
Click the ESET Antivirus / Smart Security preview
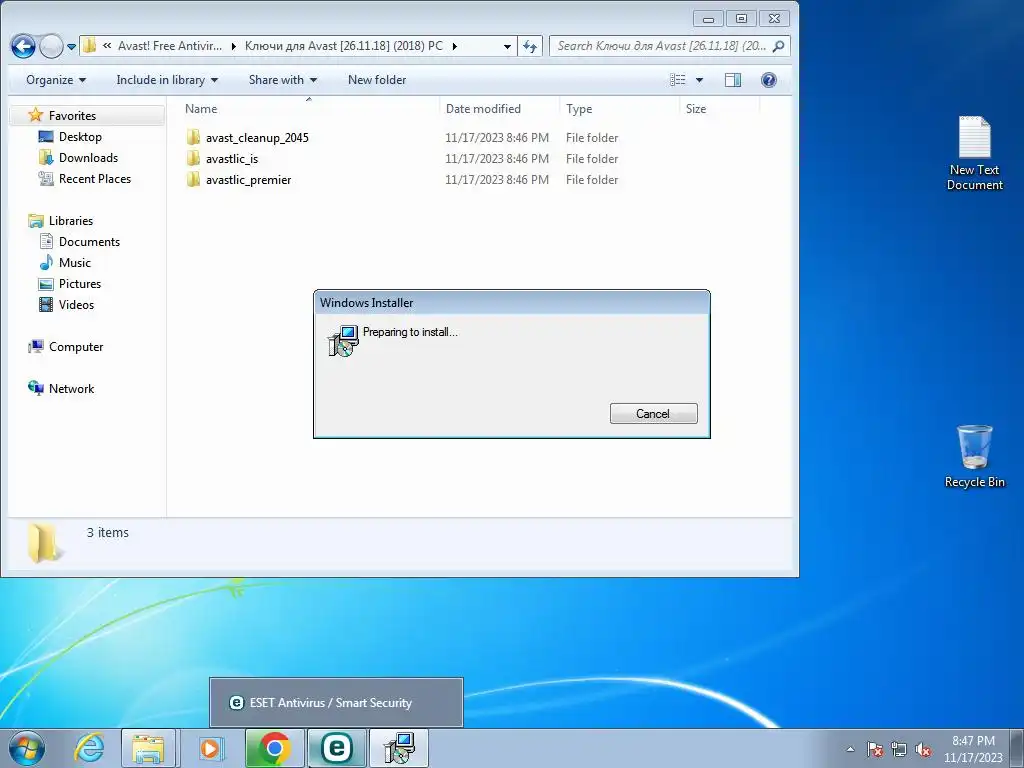click(x=336, y=702)
